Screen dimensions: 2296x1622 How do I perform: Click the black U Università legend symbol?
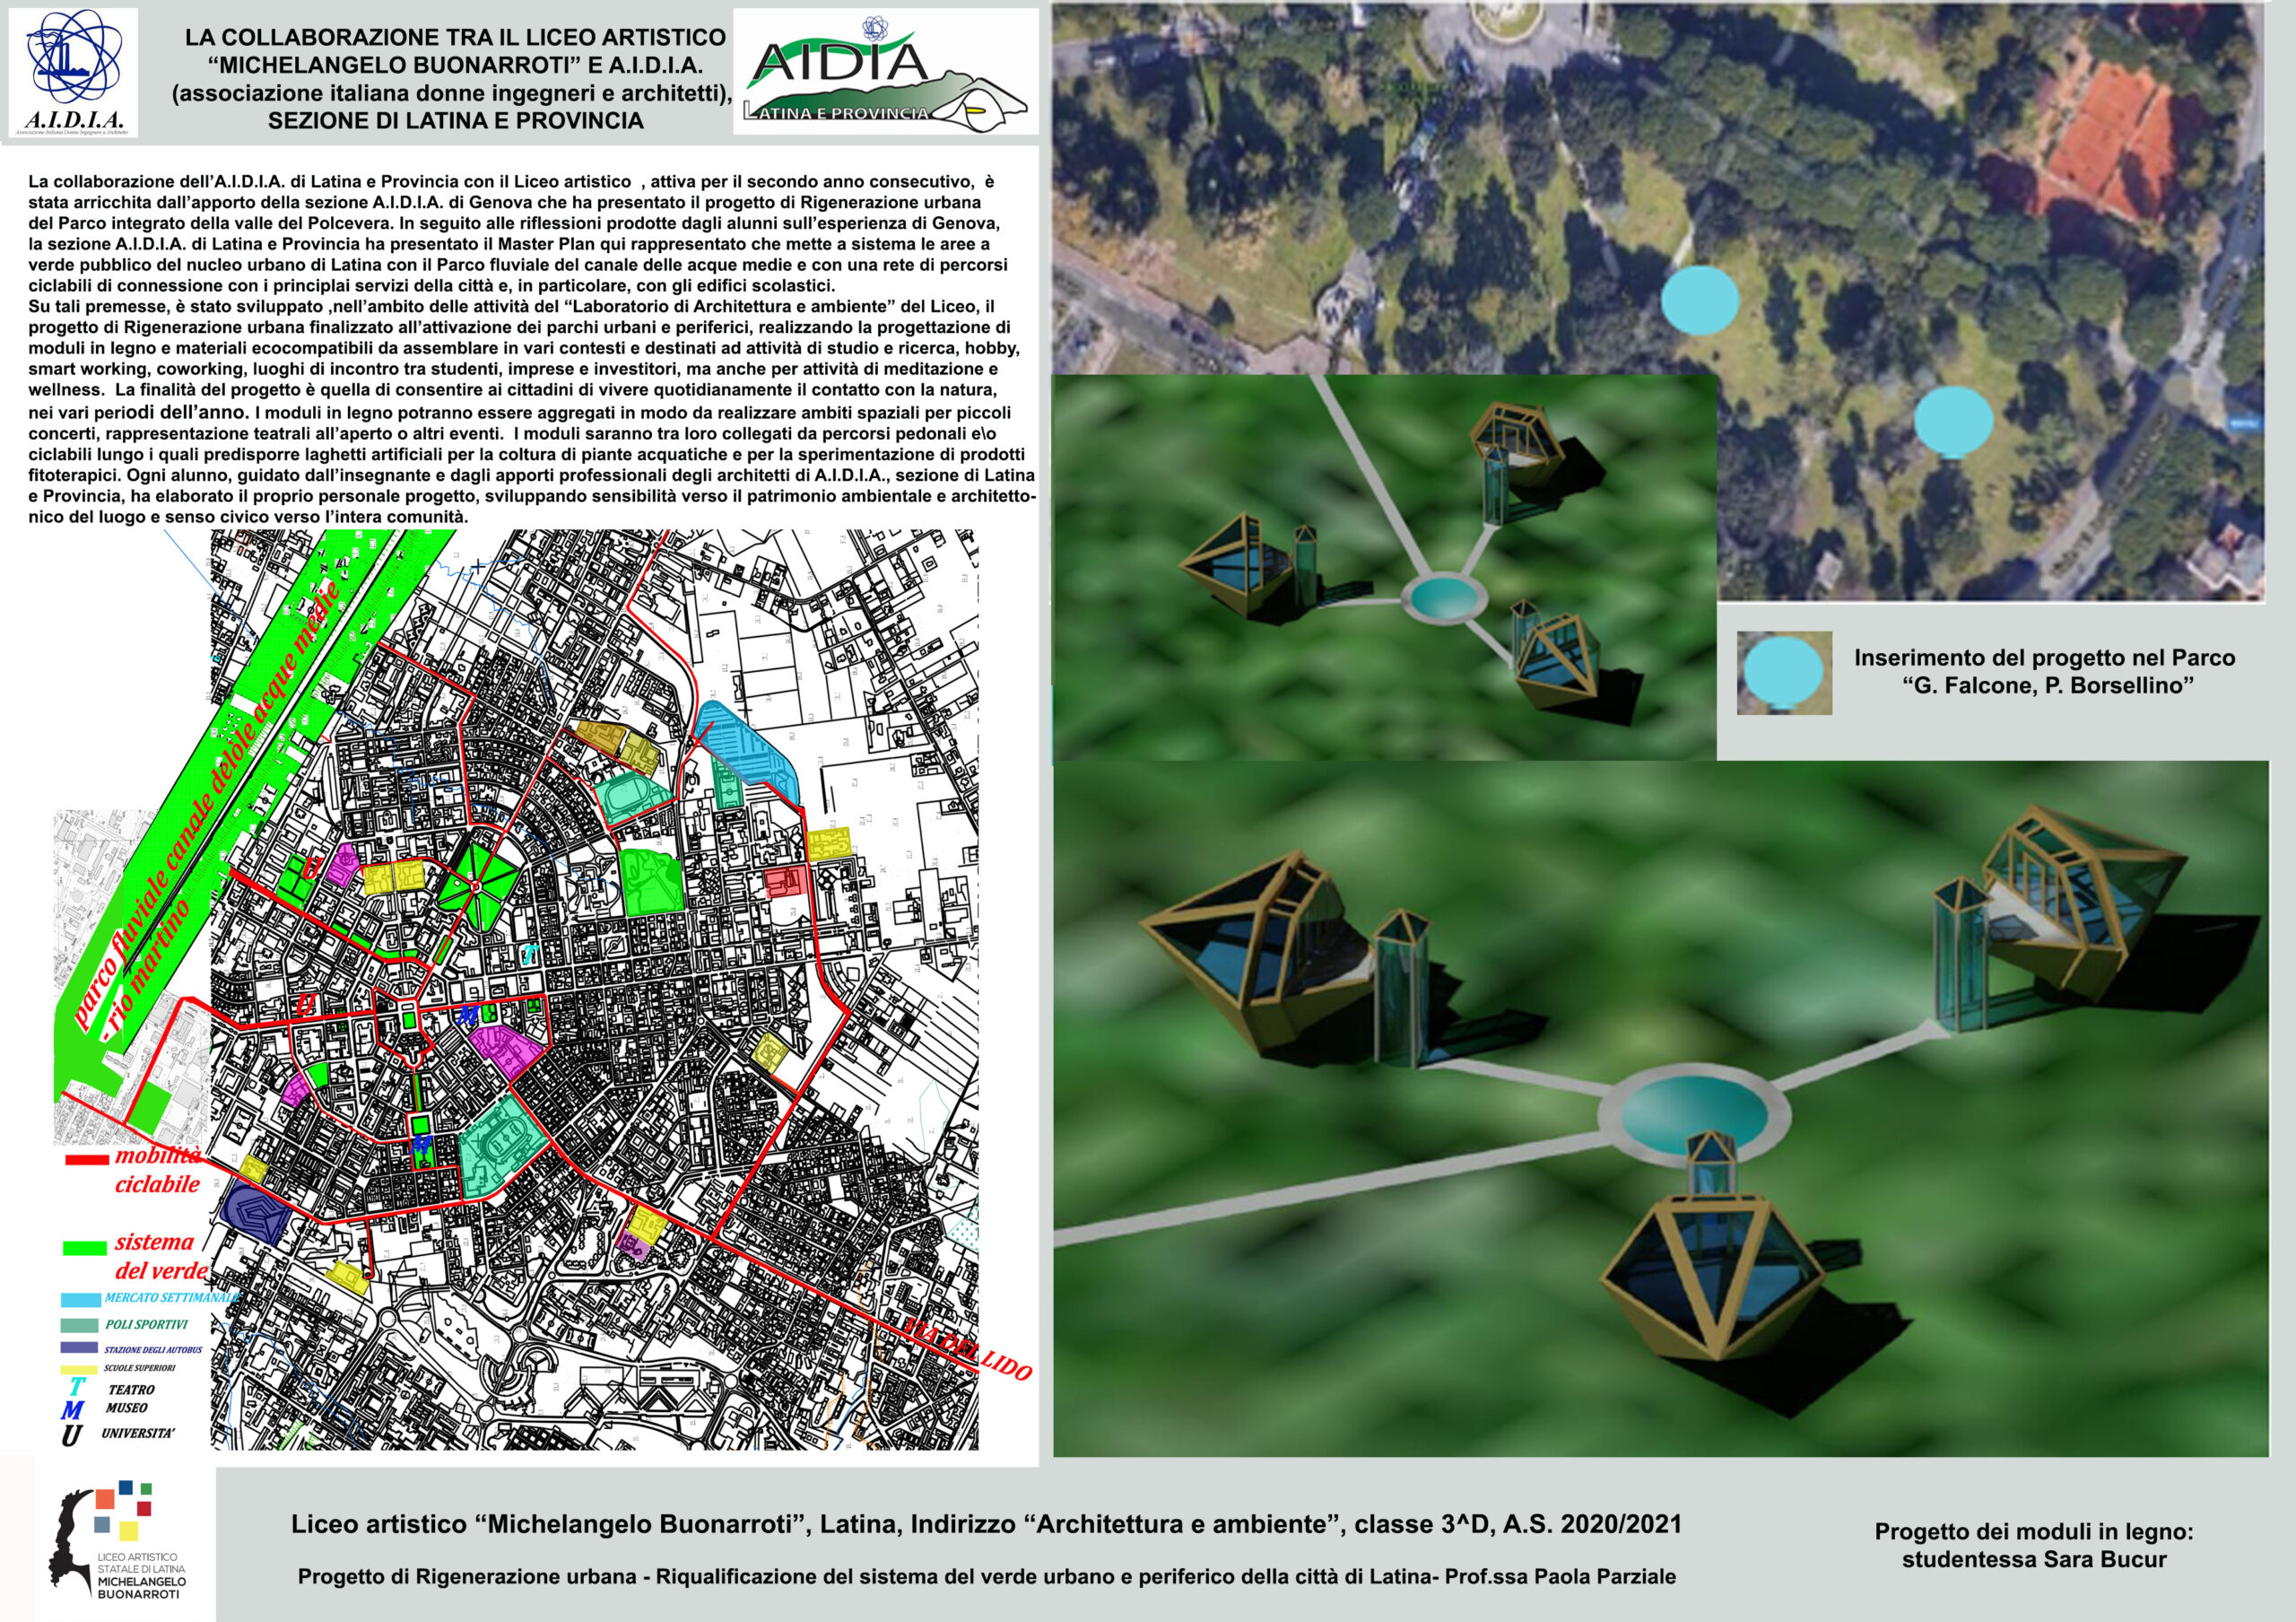[71, 1436]
